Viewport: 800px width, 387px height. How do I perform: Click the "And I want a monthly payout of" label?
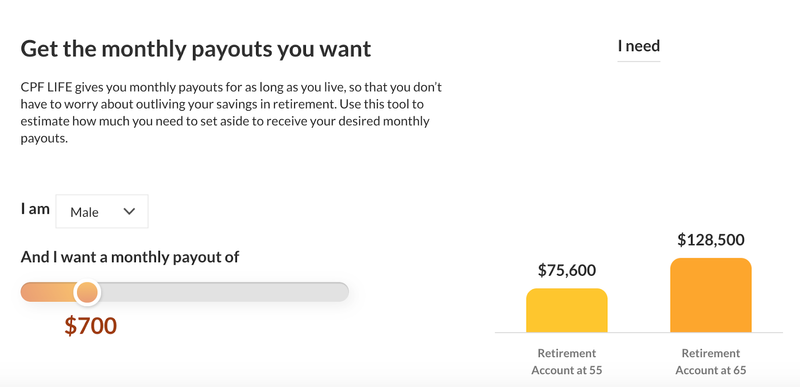click(130, 257)
